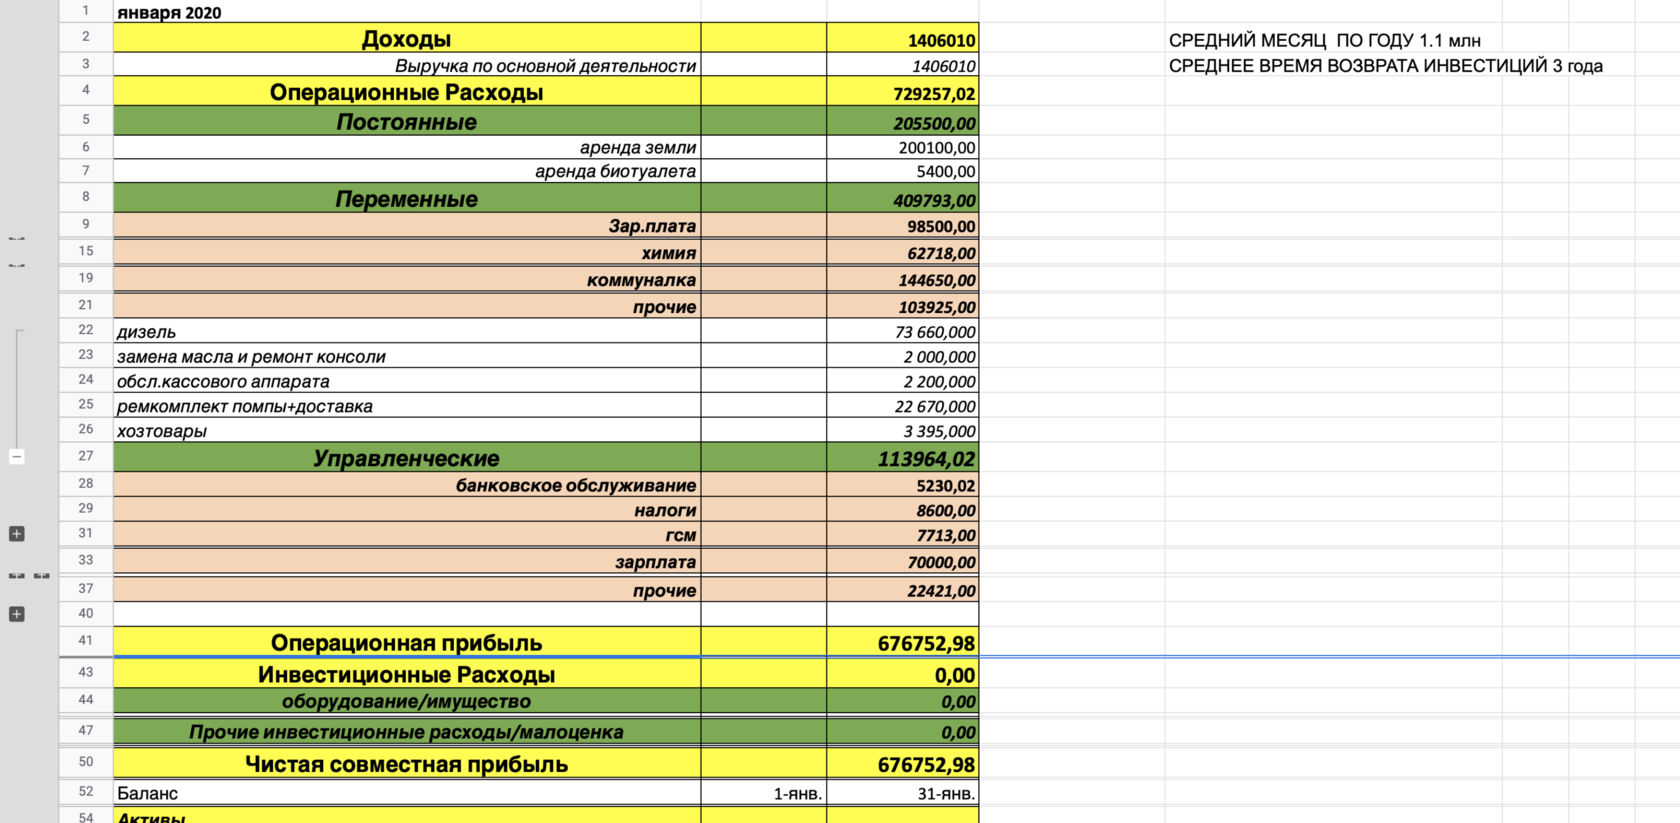Select the 'Инвестиционные Расходы' cell
Screen dimensions: 1680x823
(x=407, y=674)
